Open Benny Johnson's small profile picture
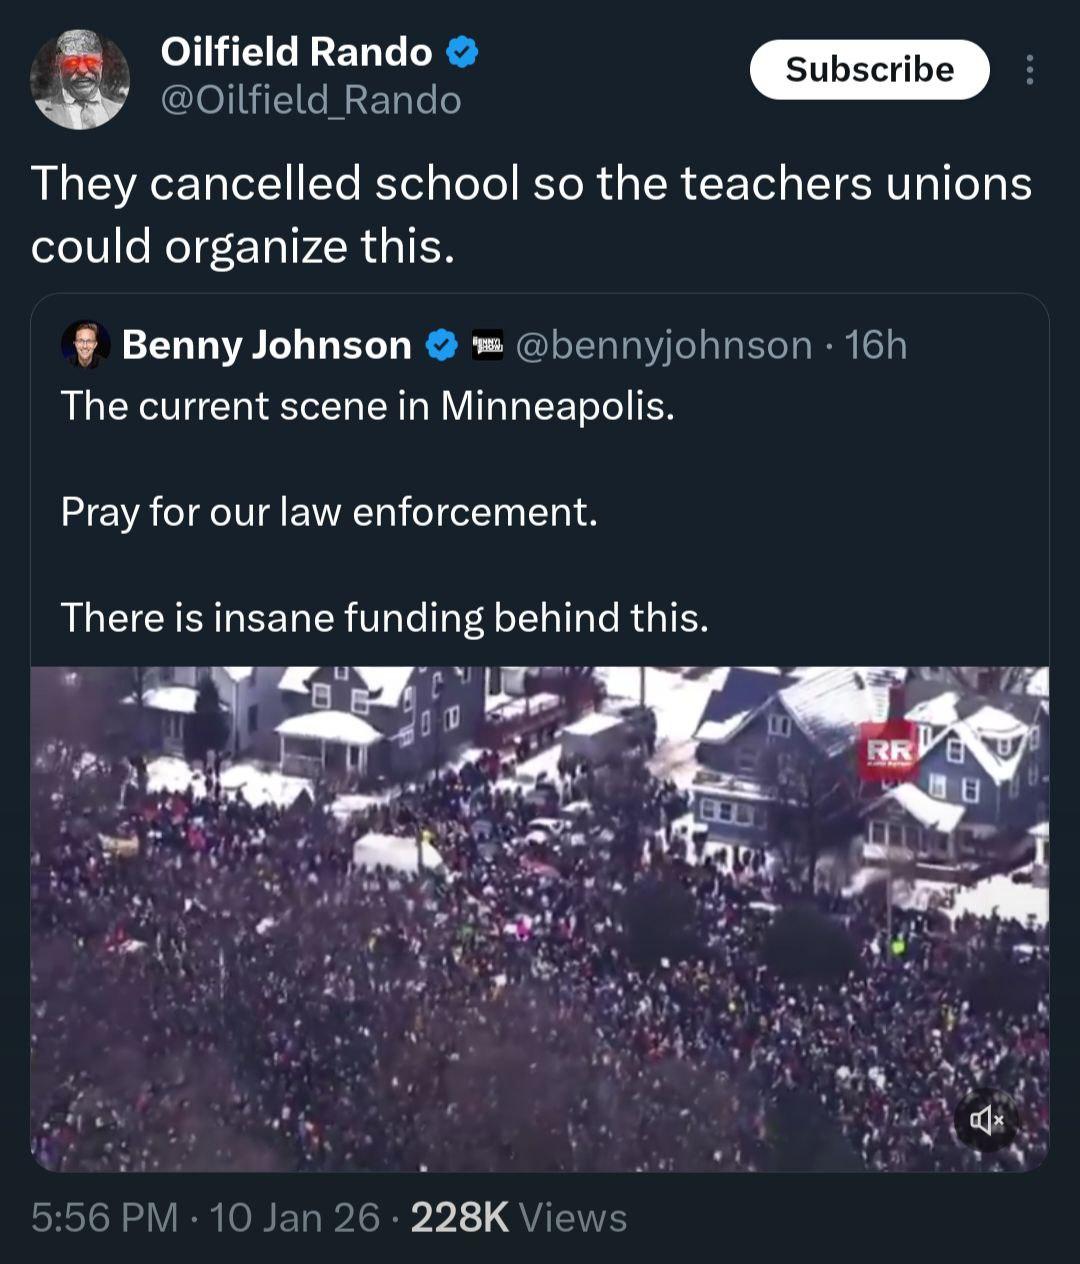This screenshot has width=1080, height=1264. coord(85,345)
